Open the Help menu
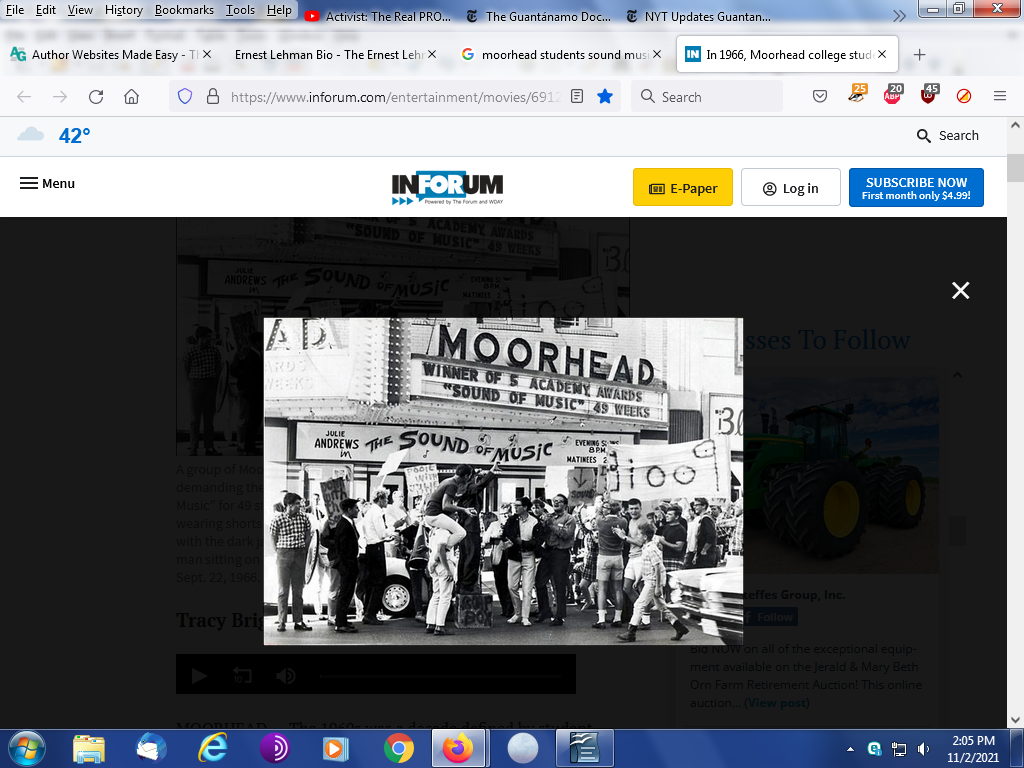The height and width of the screenshot is (768, 1024). tap(279, 10)
